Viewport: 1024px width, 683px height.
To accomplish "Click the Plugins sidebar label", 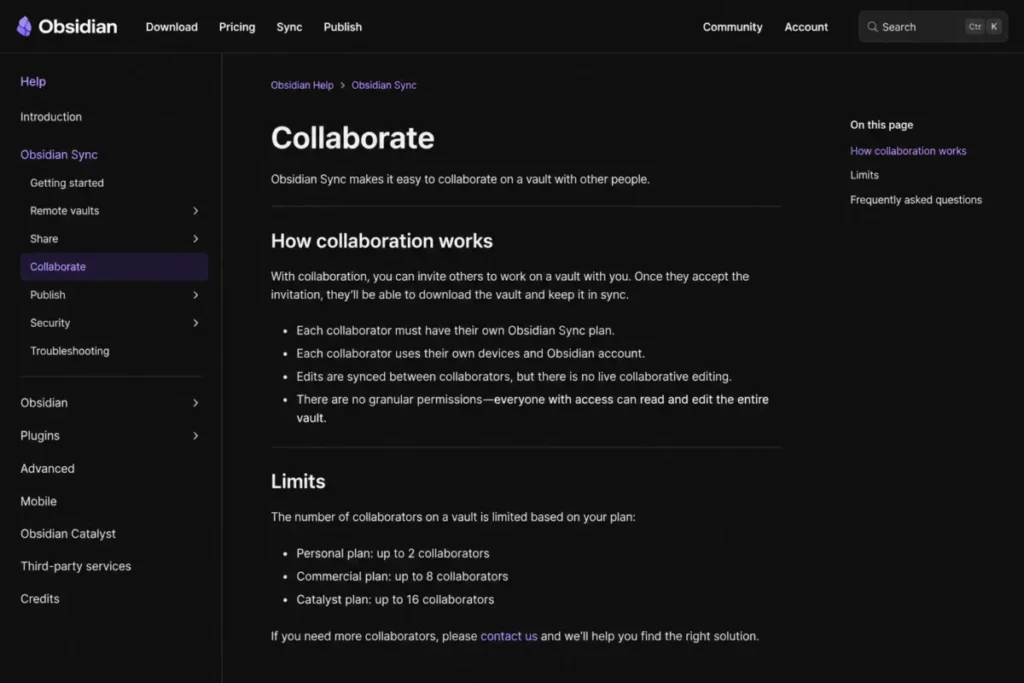I will point(40,436).
